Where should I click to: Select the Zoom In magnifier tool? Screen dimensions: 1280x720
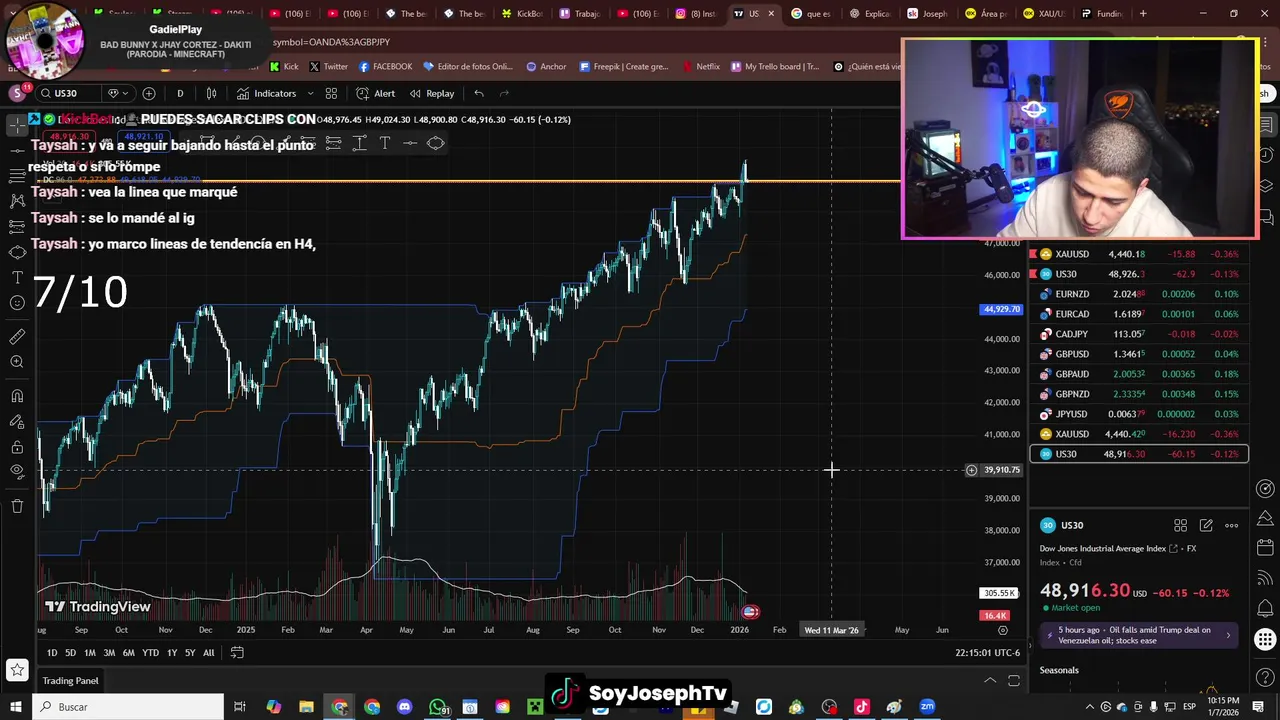tap(17, 362)
